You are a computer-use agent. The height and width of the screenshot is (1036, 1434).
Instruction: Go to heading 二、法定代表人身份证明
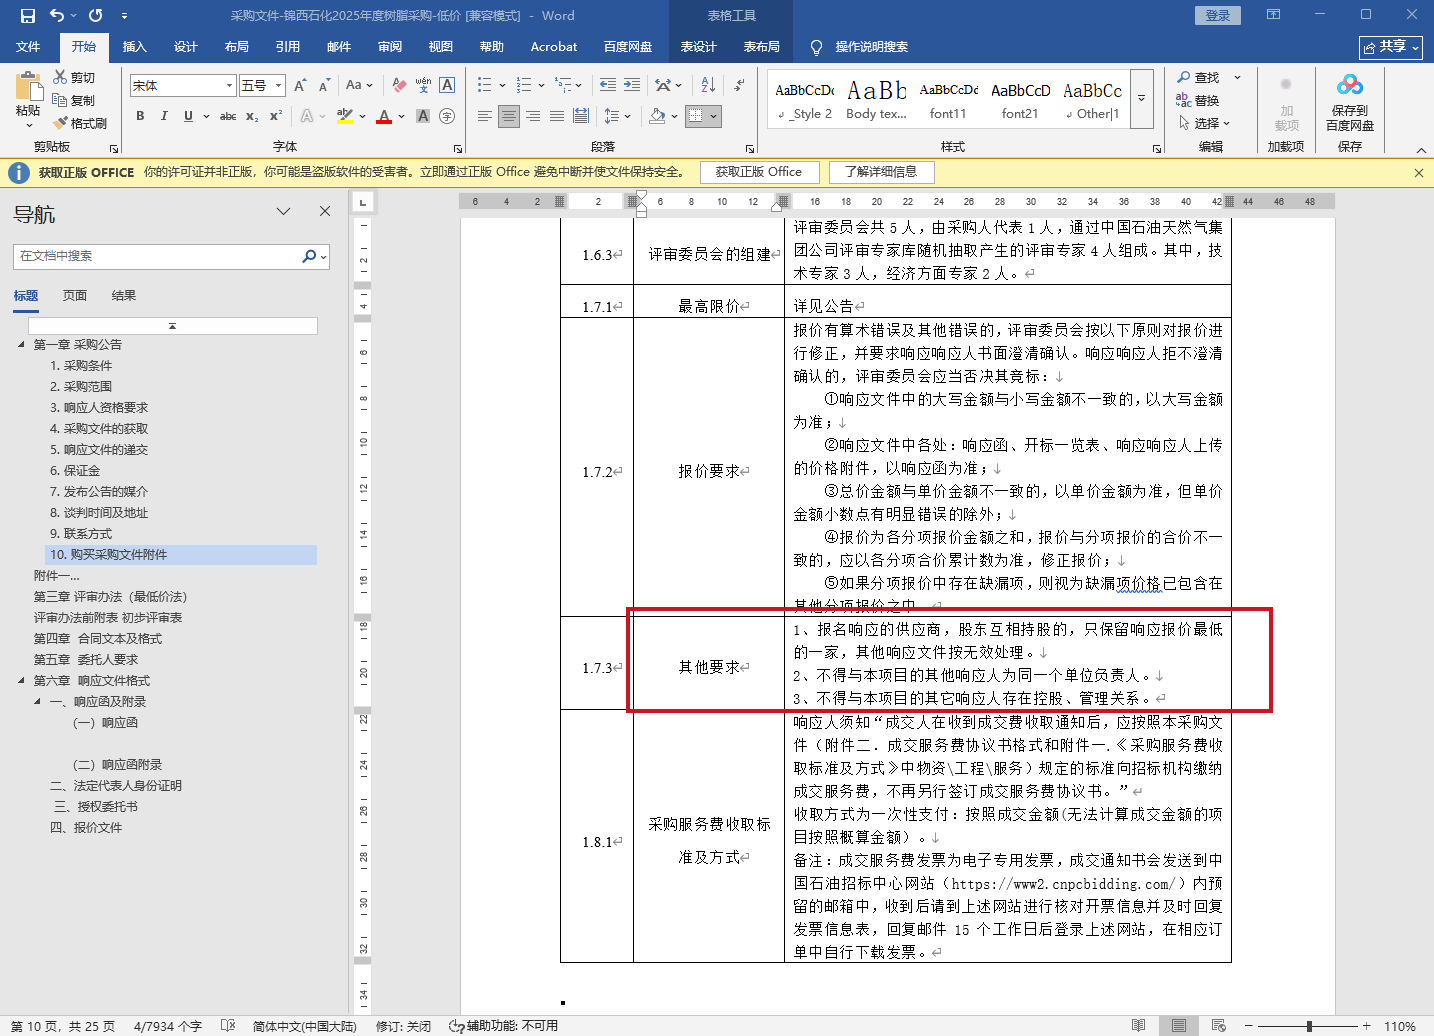pyautogui.click(x=116, y=786)
